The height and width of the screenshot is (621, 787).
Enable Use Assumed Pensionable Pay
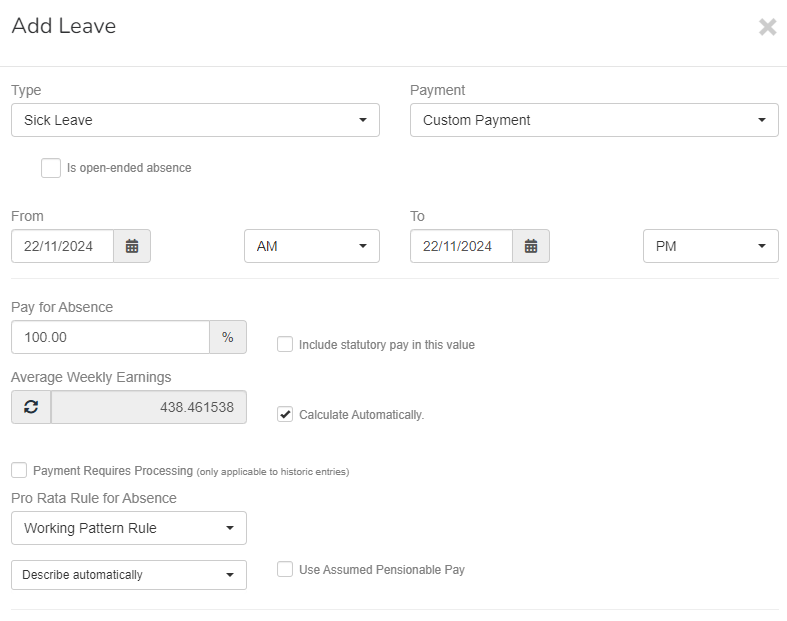[285, 570]
